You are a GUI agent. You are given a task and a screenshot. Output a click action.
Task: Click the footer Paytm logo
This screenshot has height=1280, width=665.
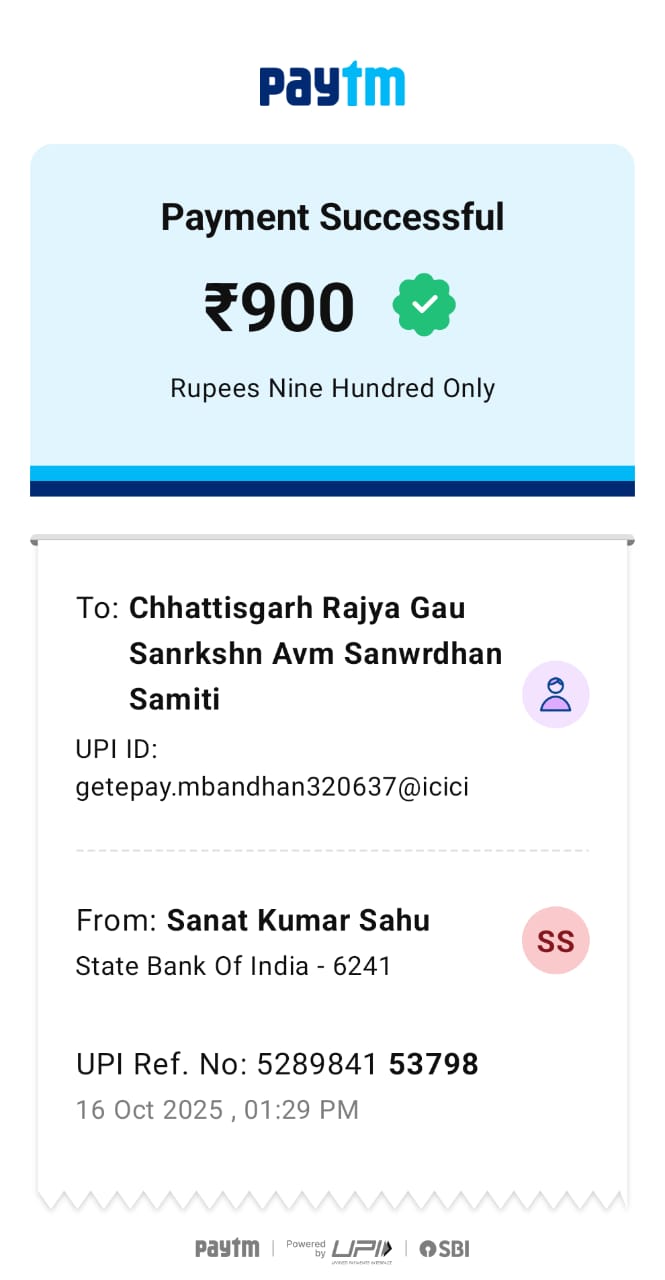tap(227, 1248)
